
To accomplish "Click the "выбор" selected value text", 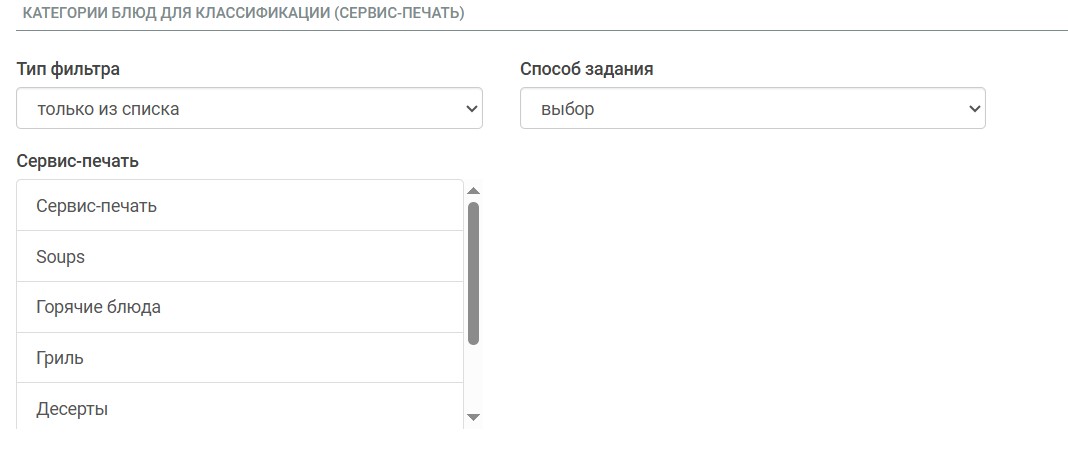I will 567,109.
